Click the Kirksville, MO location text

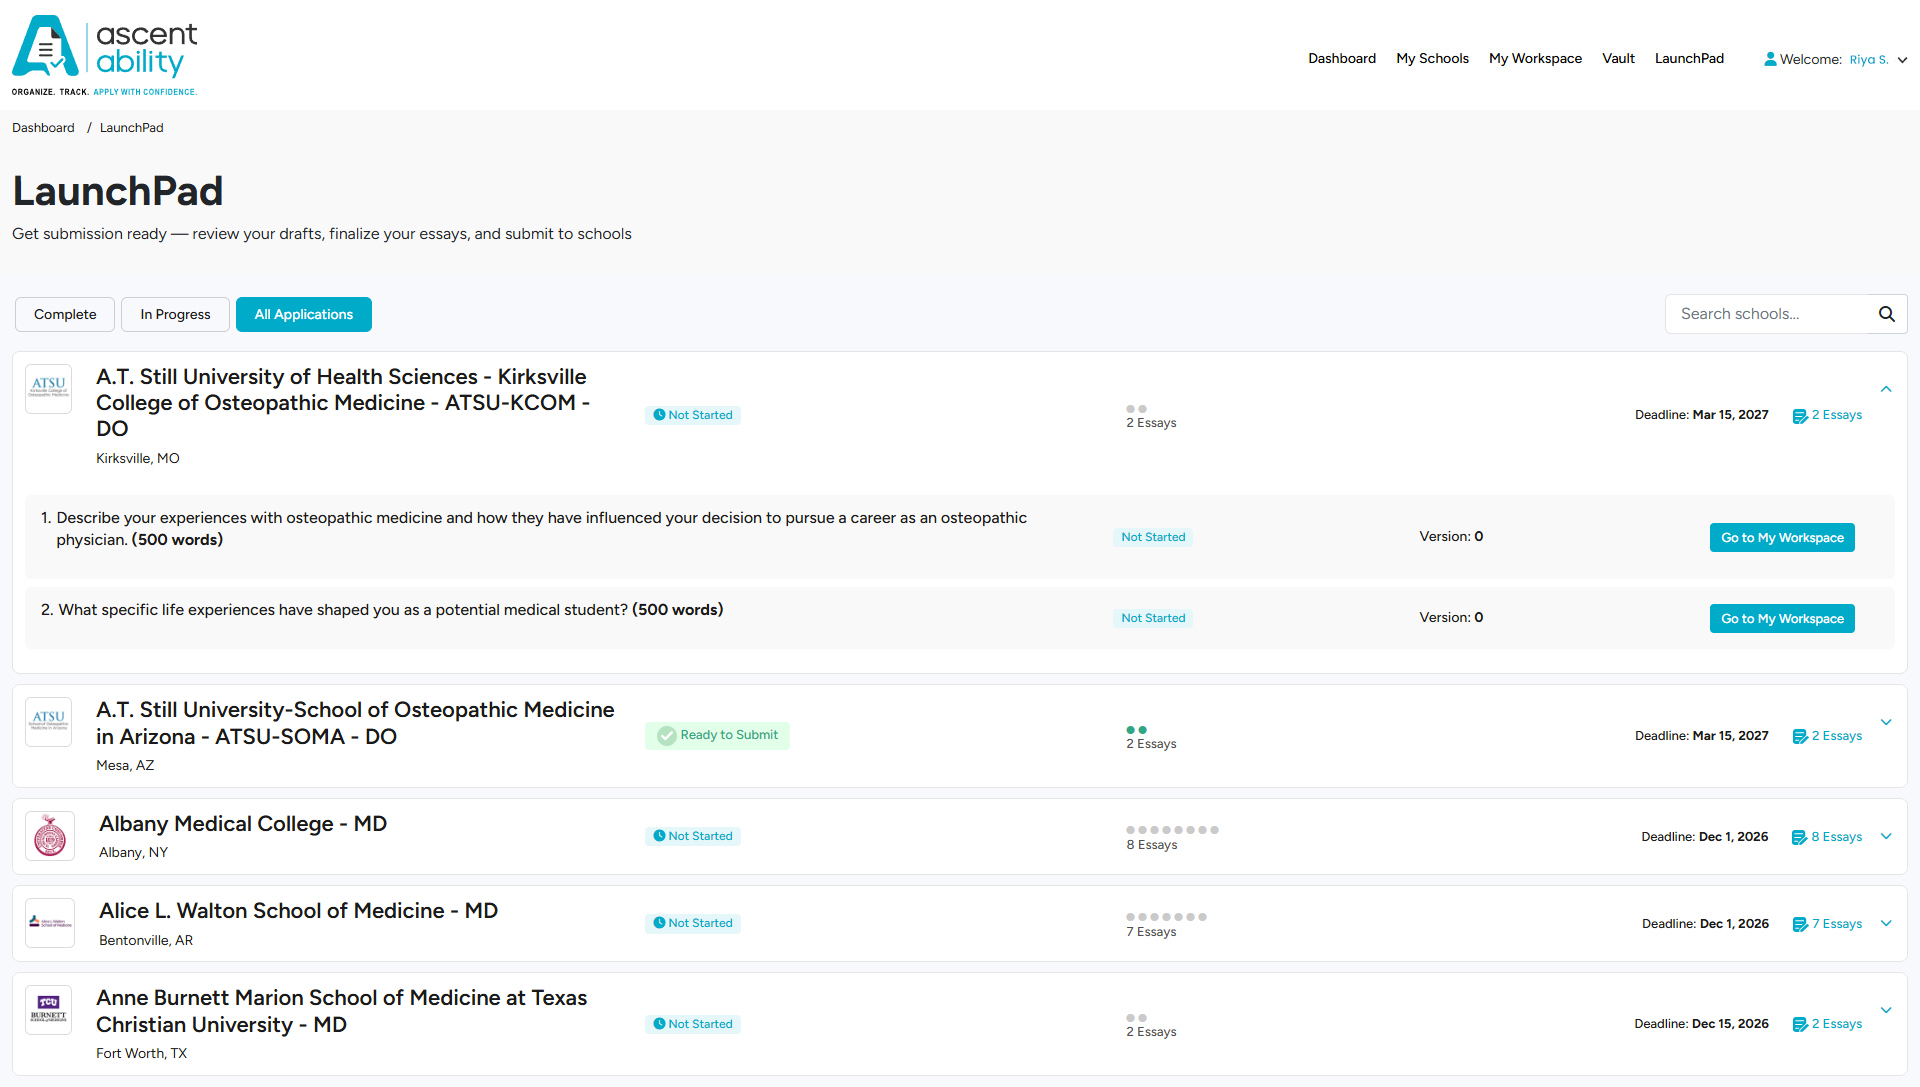(138, 459)
